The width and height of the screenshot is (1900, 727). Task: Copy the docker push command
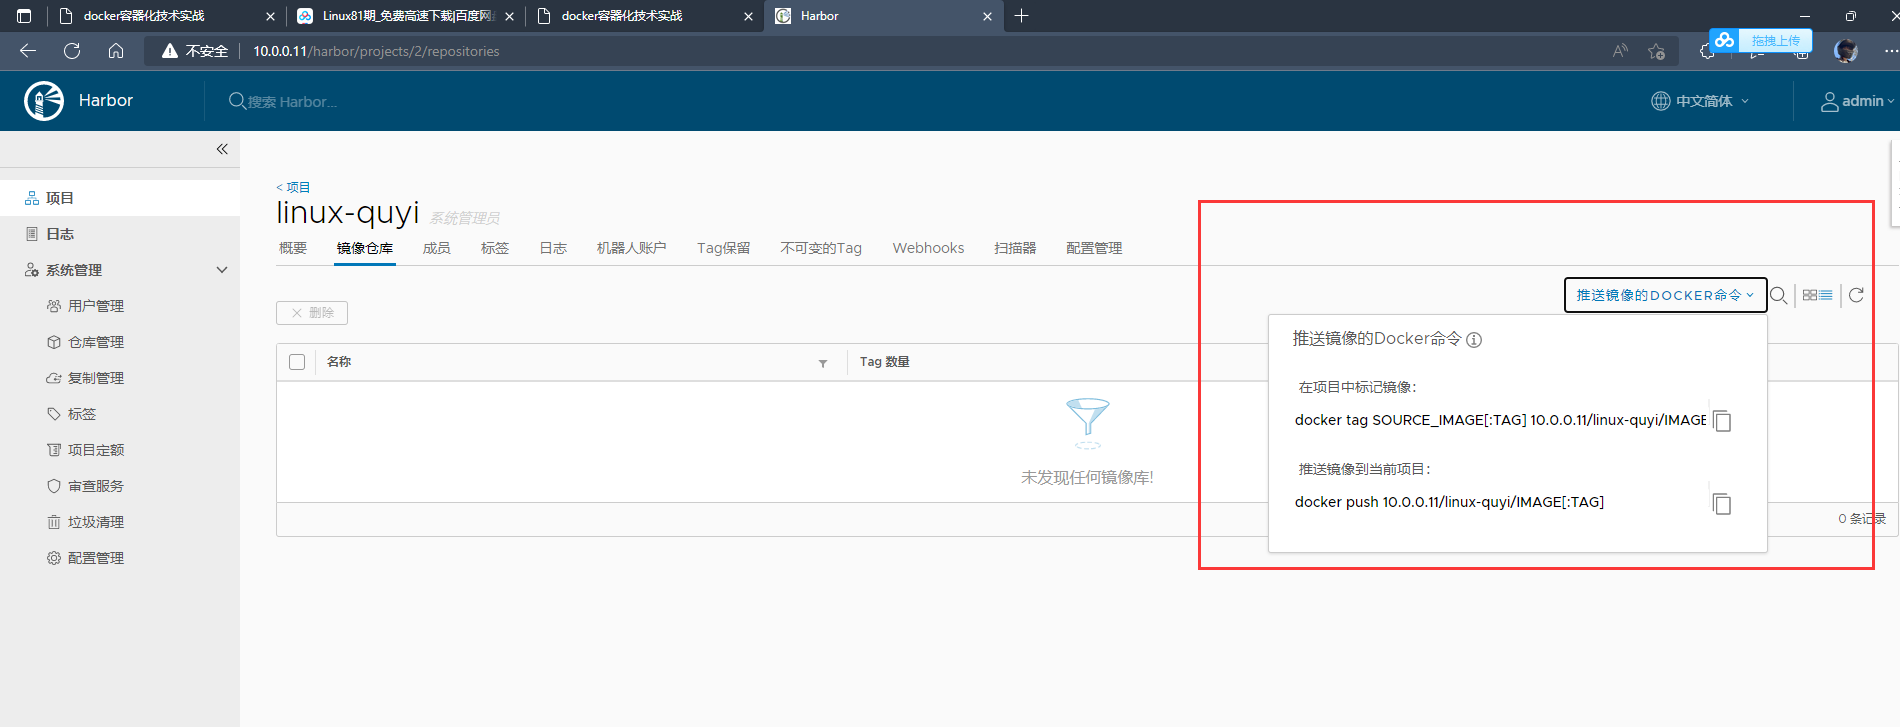[1722, 503]
